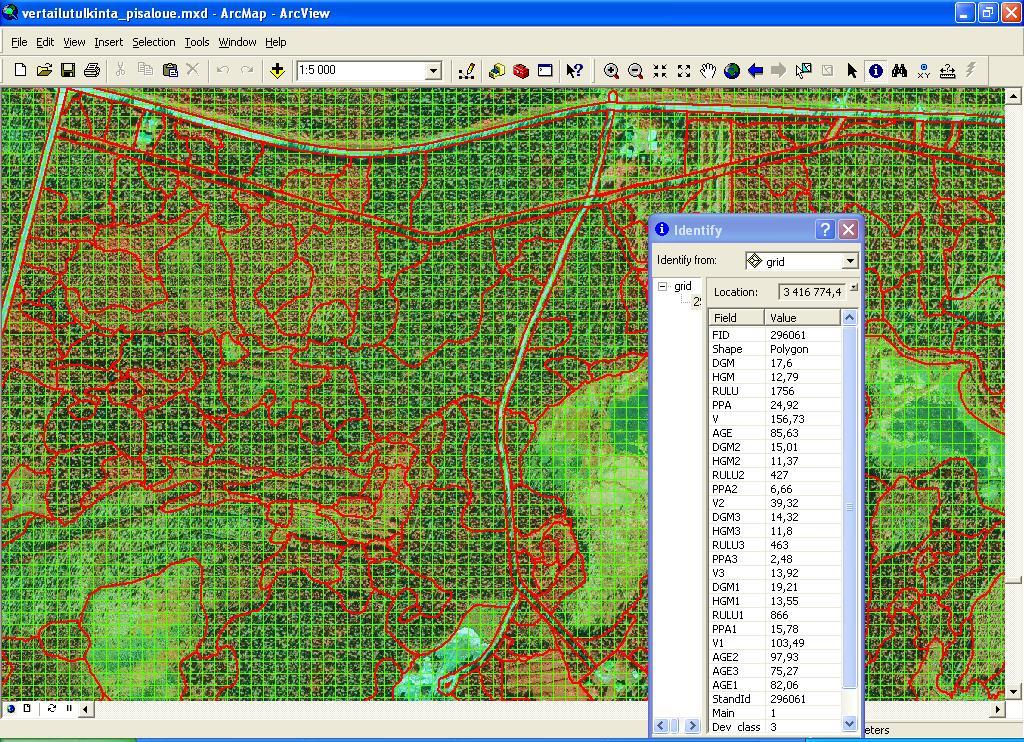Open the File menu
The width and height of the screenshot is (1024, 742).
click(x=19, y=42)
